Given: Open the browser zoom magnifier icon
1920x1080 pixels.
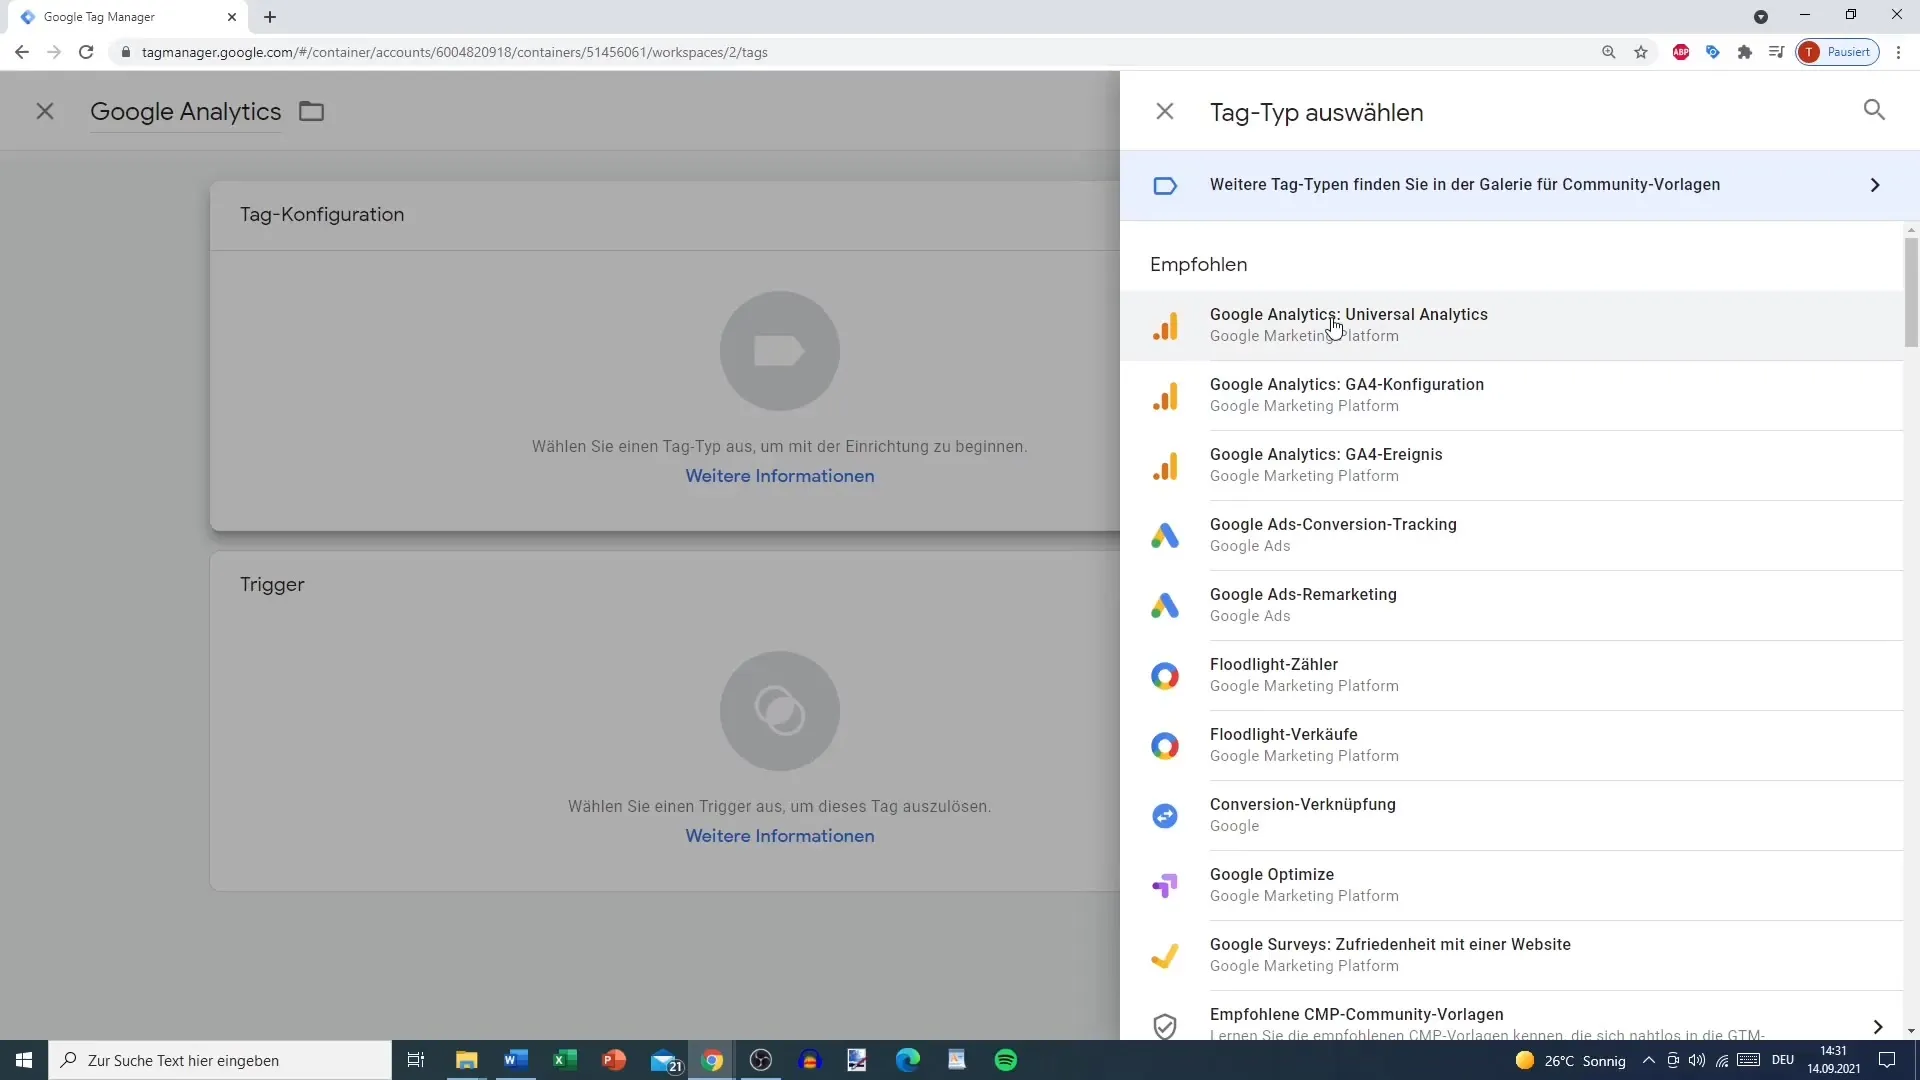Looking at the screenshot, I should (1609, 52).
